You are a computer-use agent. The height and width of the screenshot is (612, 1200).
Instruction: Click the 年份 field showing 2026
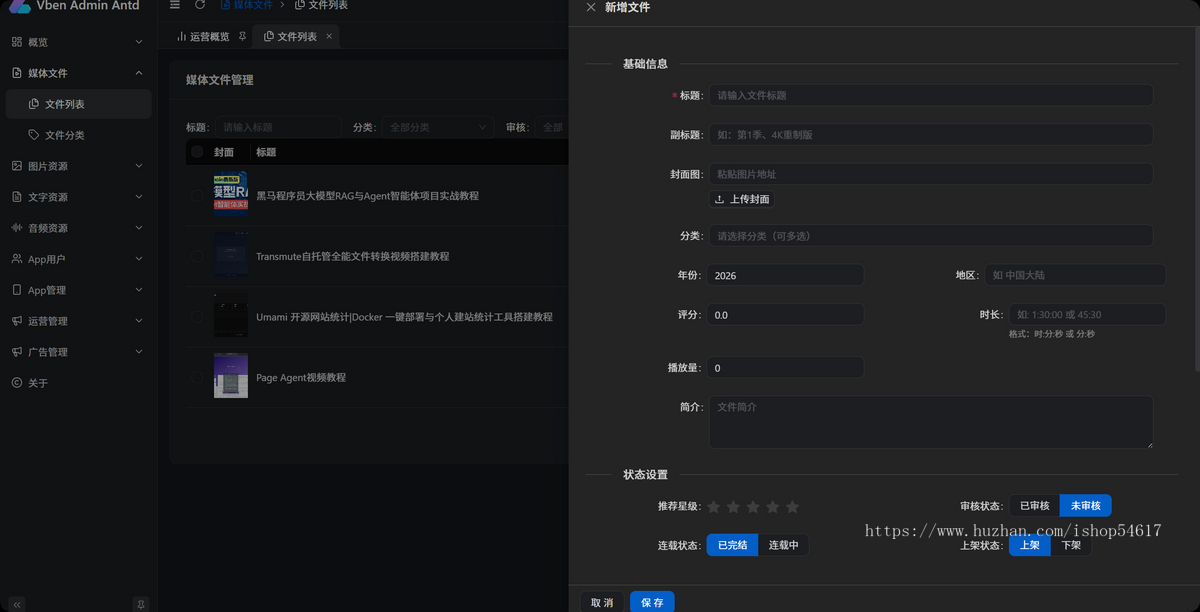(x=785, y=275)
